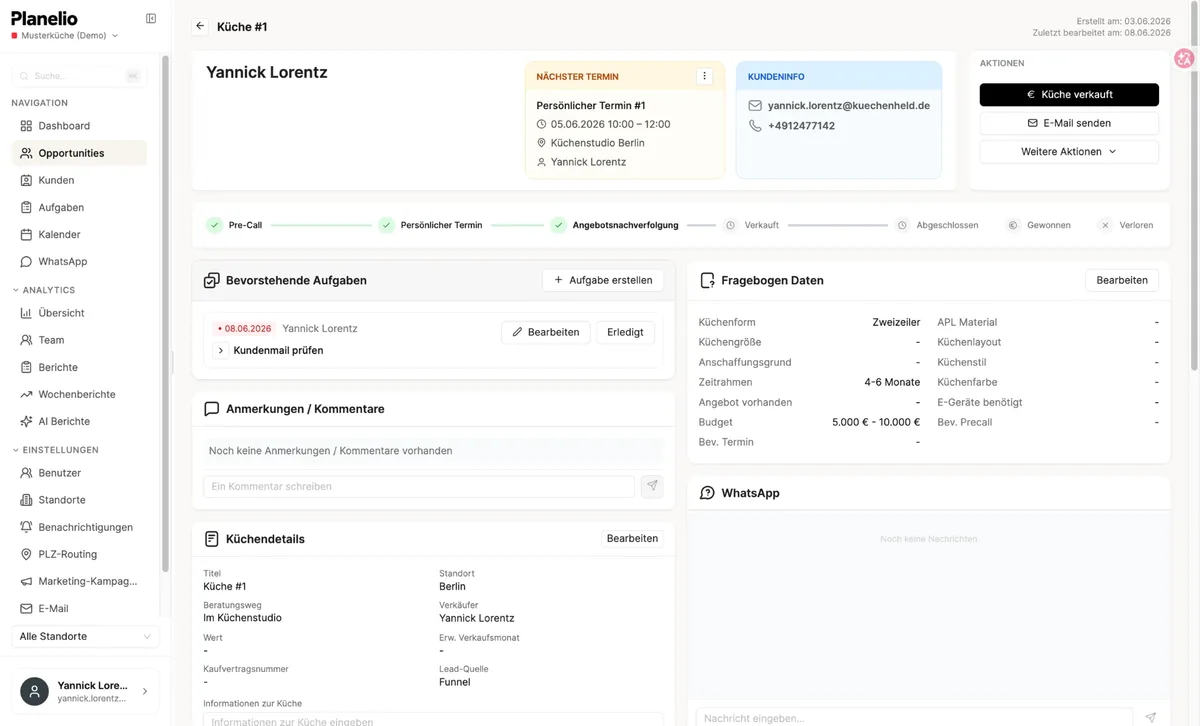
Task: Open the Alle Standorte location dropdown
Action: coord(85,637)
